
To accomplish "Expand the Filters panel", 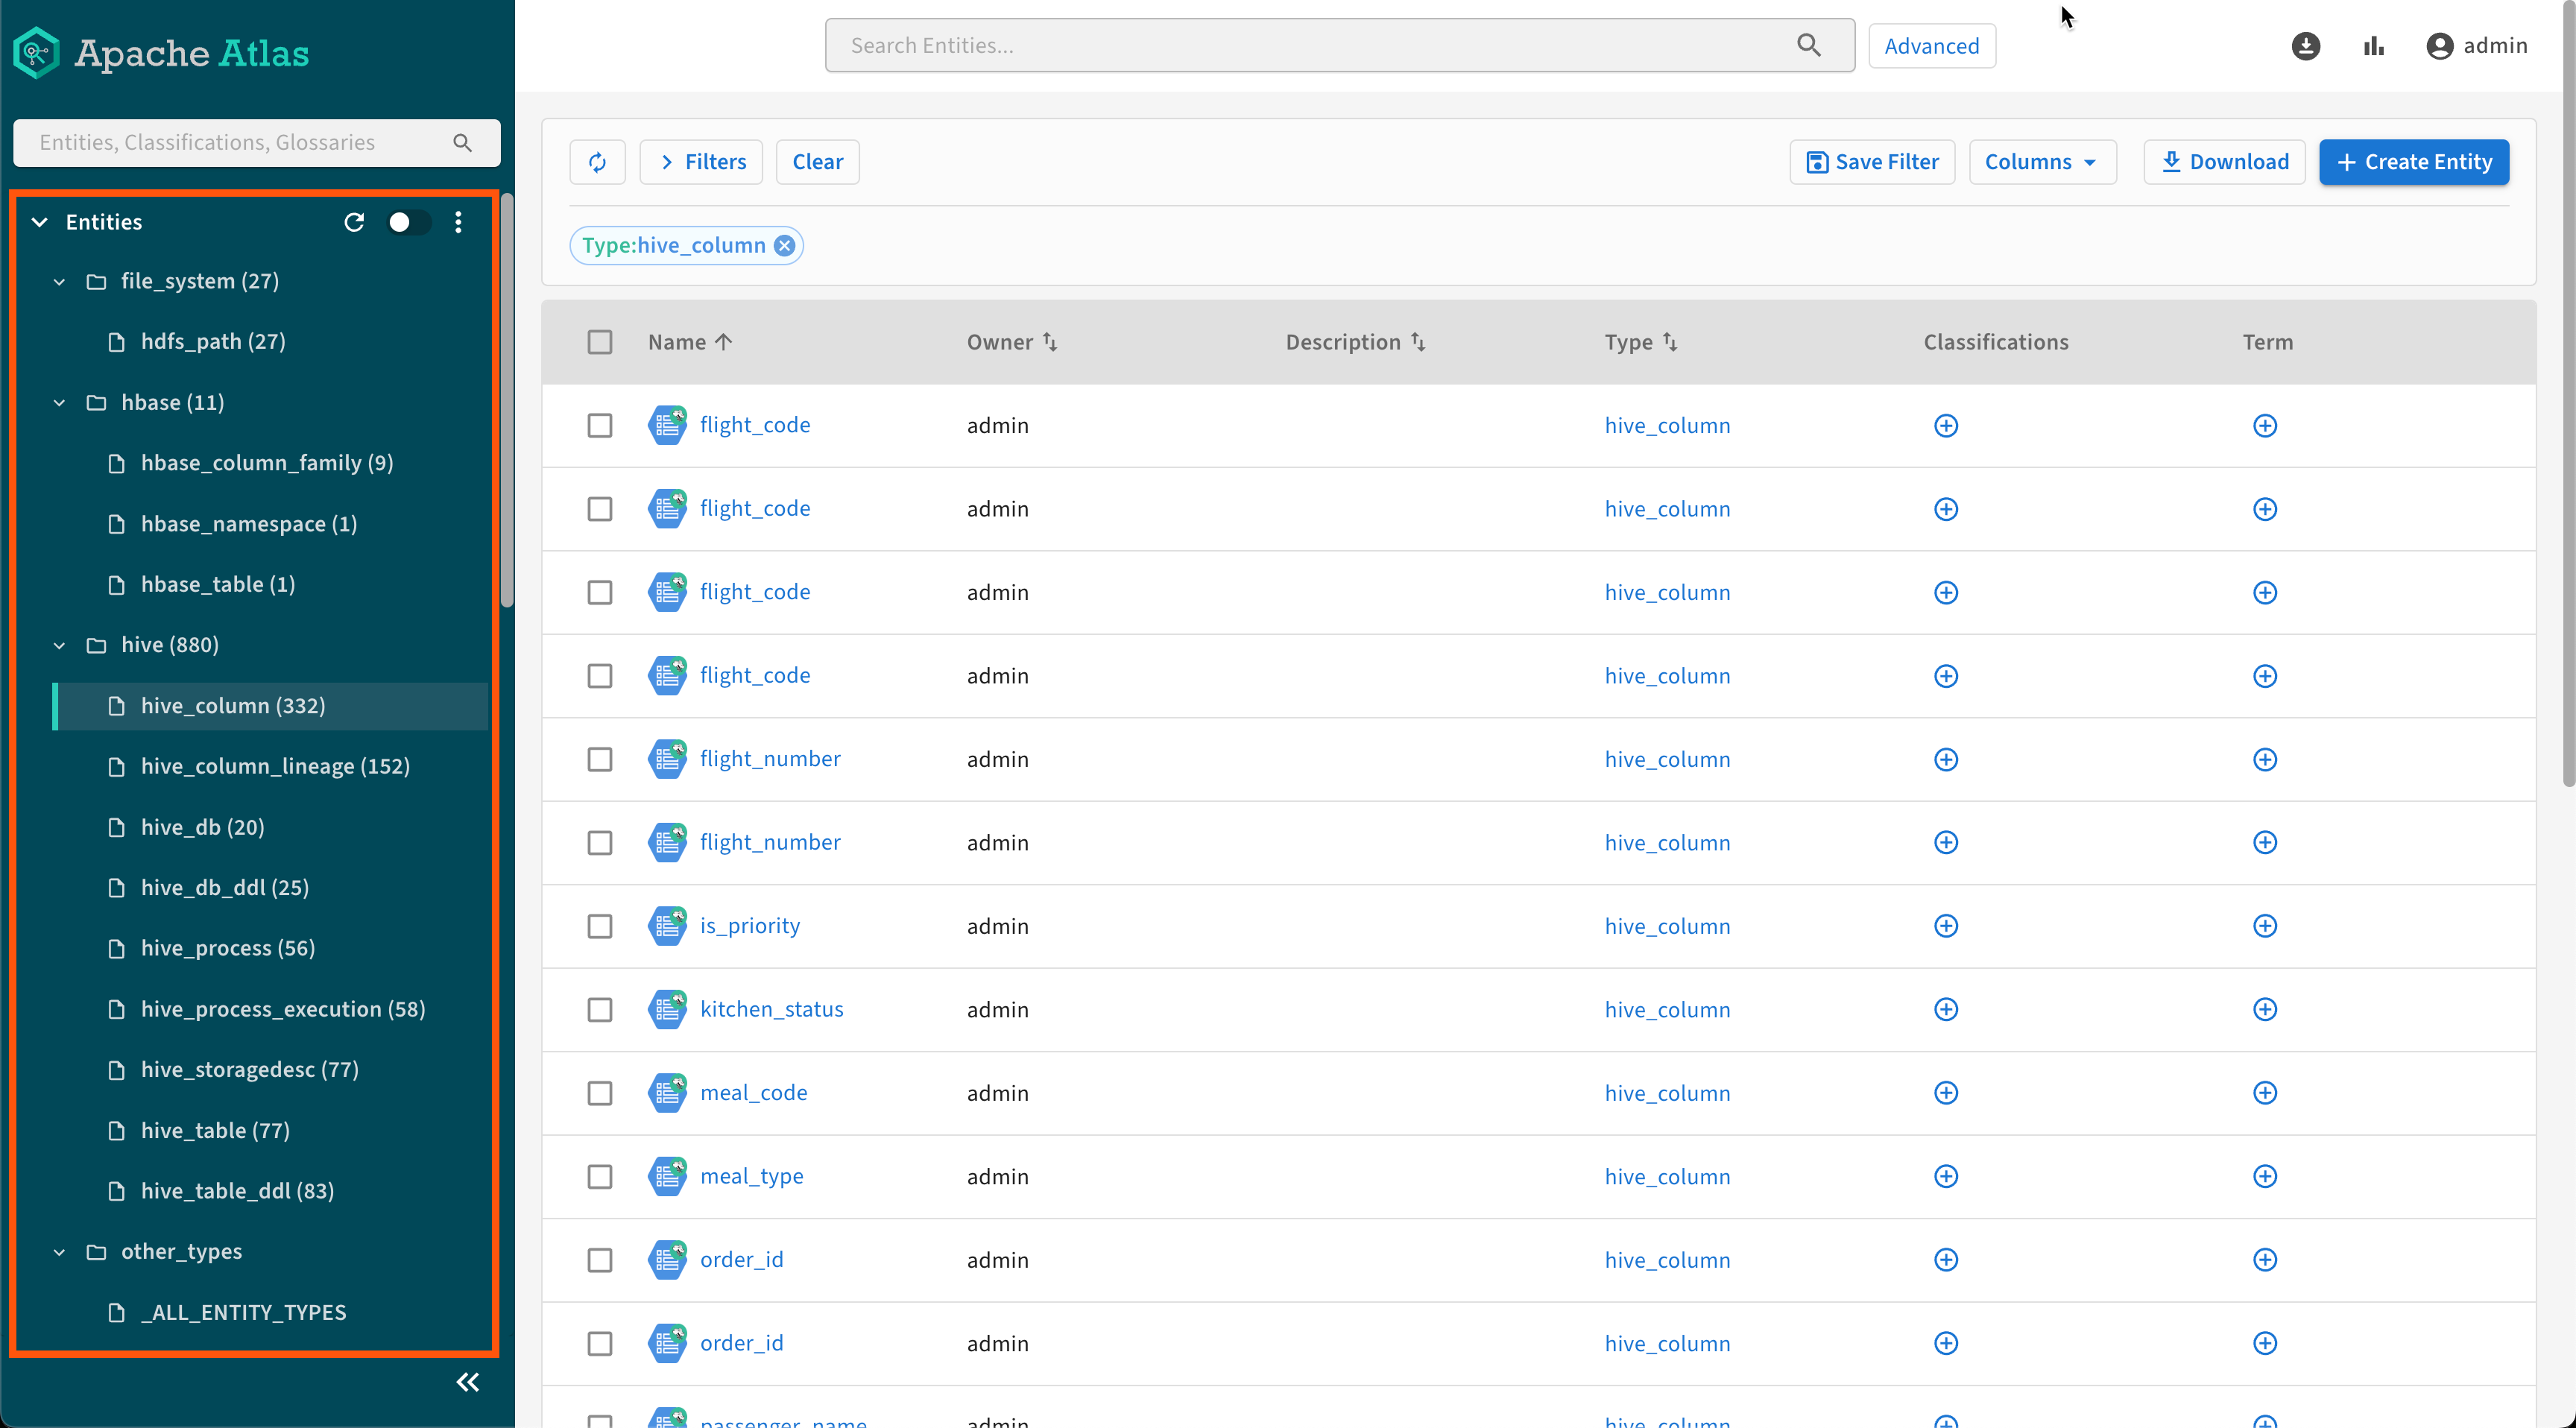I will tap(701, 162).
